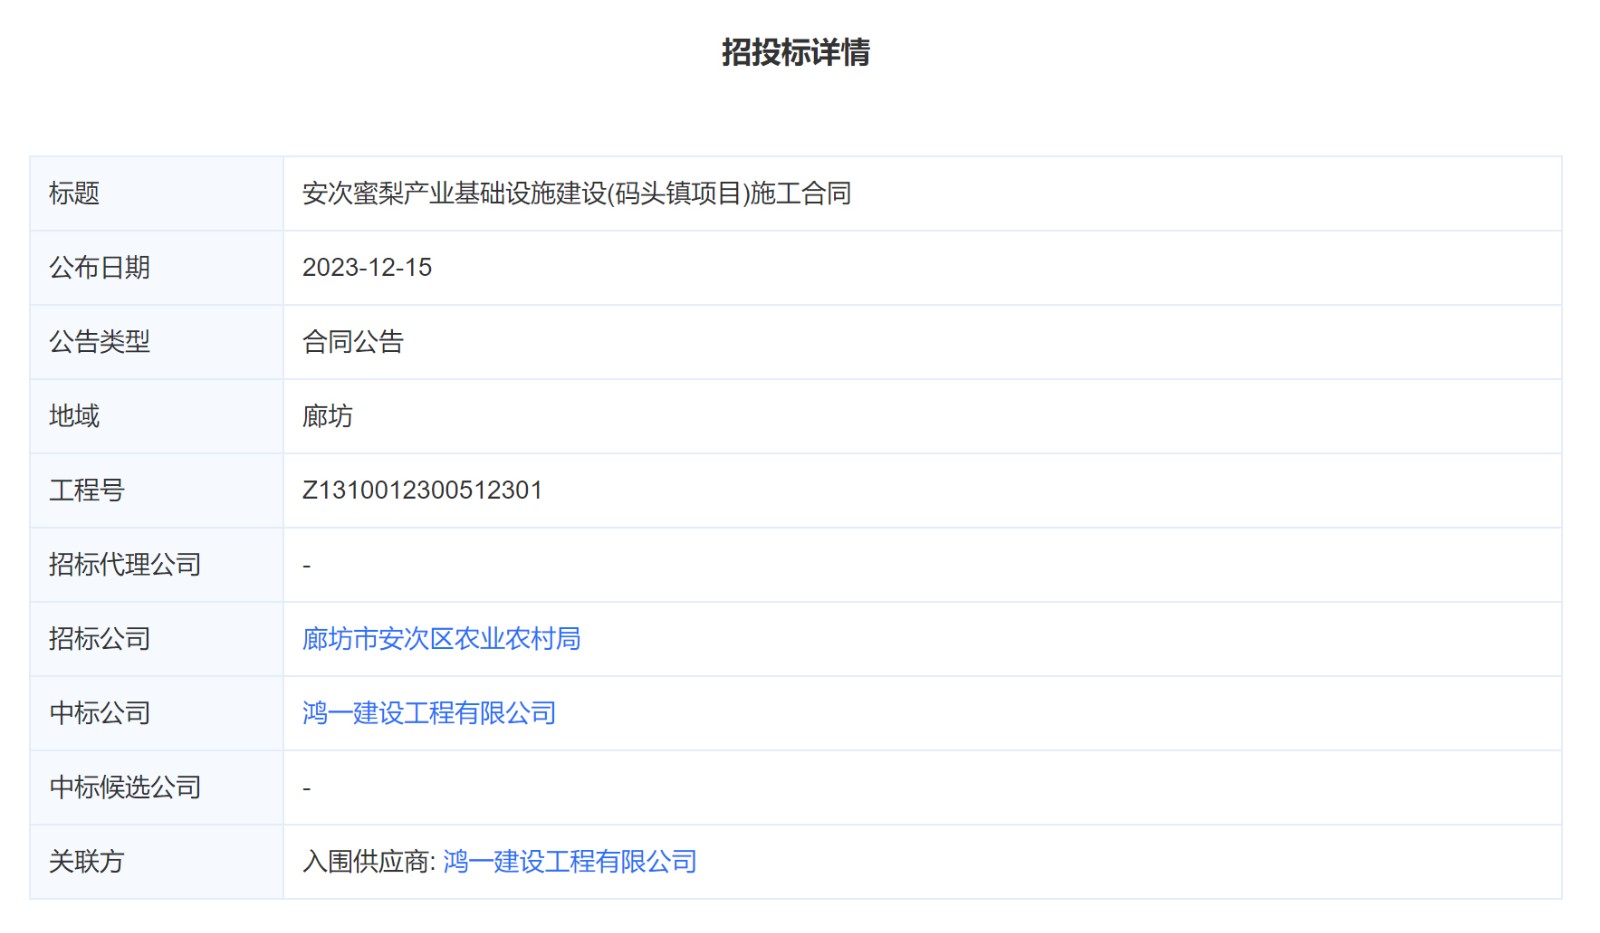Click the 入围供应商 label text

pyautogui.click(x=367, y=862)
